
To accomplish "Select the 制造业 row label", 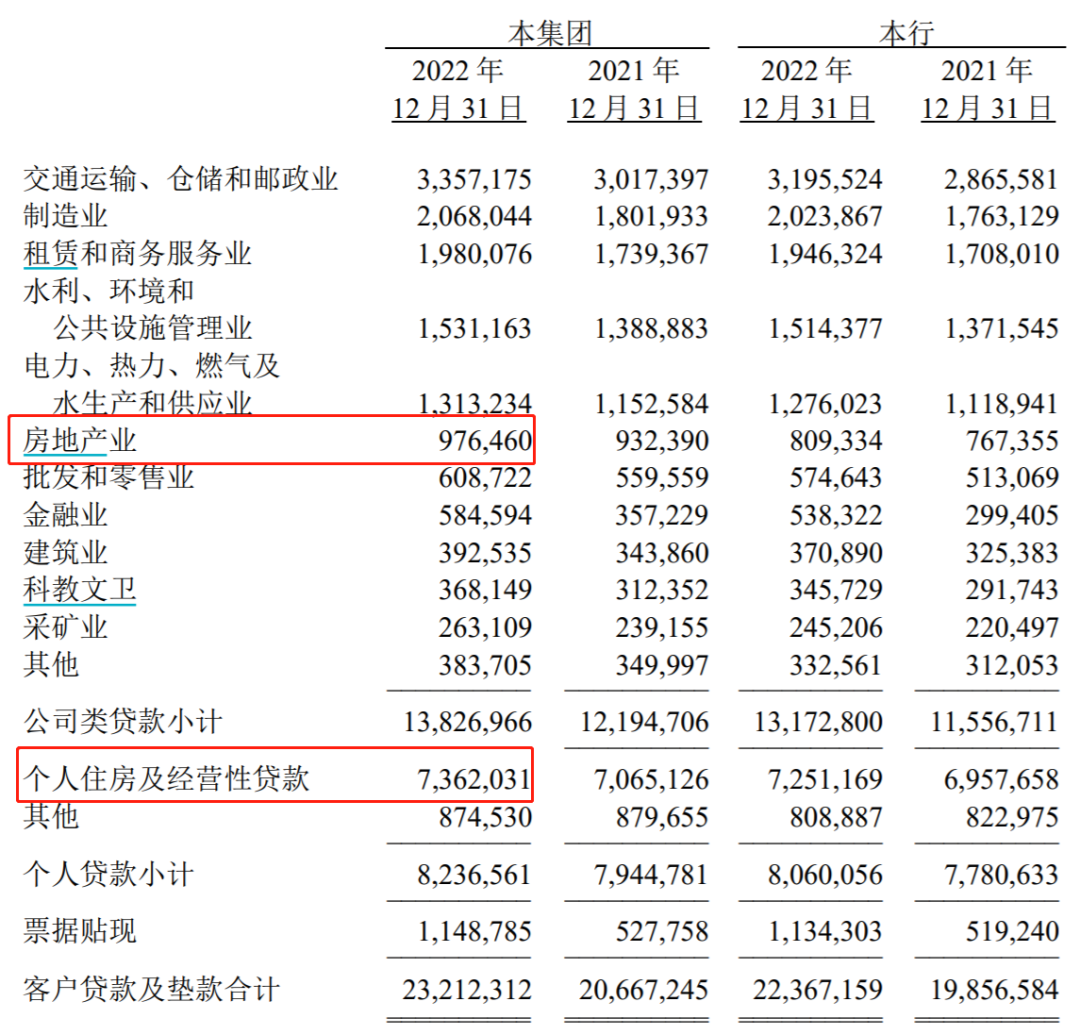I will click(x=65, y=216).
